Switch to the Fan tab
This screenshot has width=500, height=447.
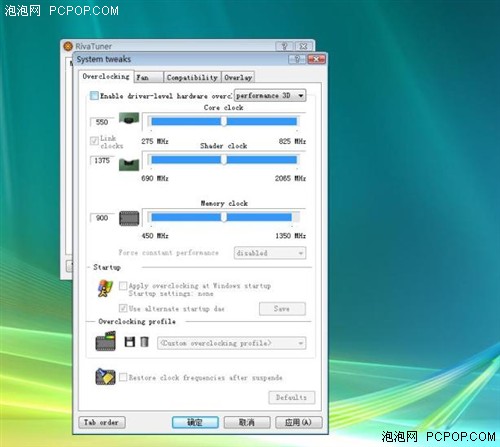pos(149,78)
